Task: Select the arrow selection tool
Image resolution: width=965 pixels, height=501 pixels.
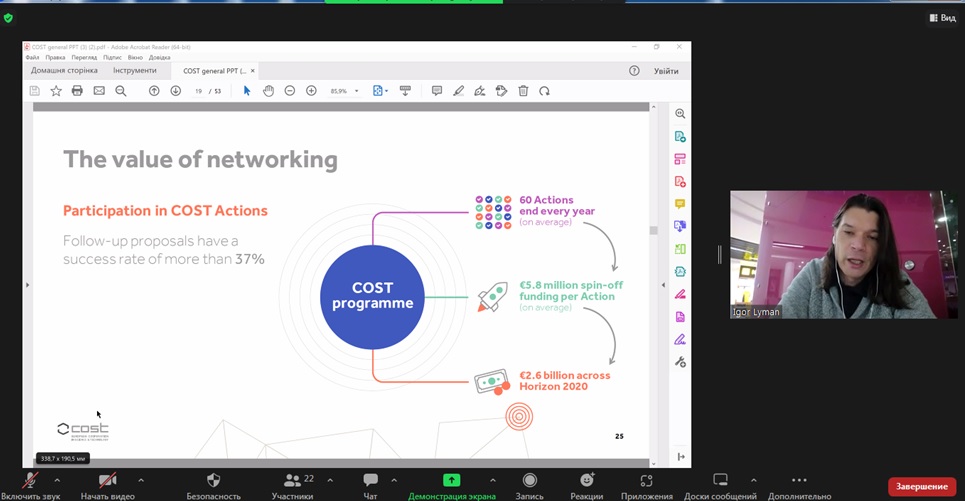Action: click(x=247, y=91)
